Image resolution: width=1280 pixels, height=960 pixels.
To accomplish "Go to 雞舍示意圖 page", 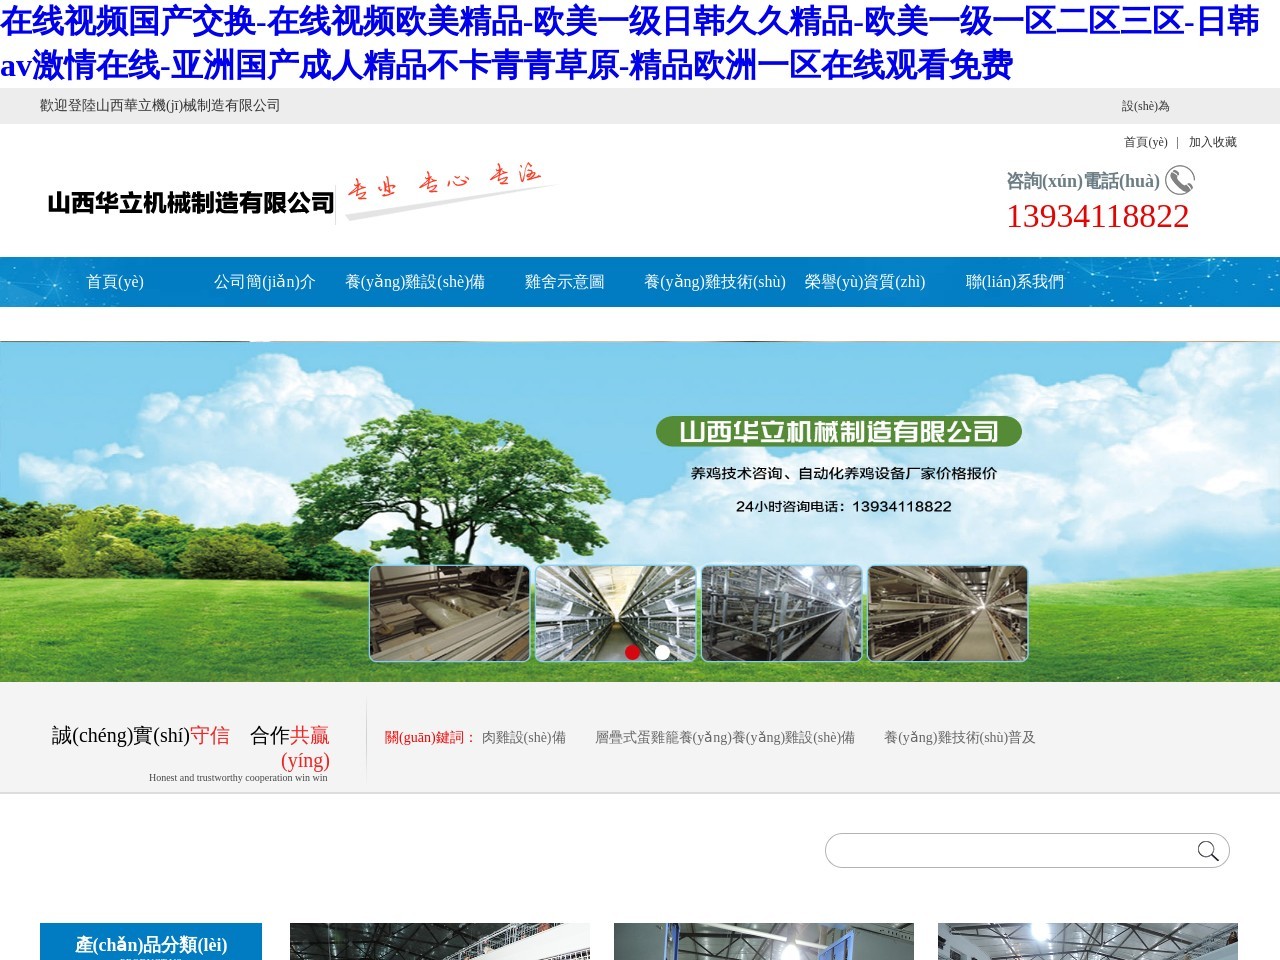I will [564, 282].
